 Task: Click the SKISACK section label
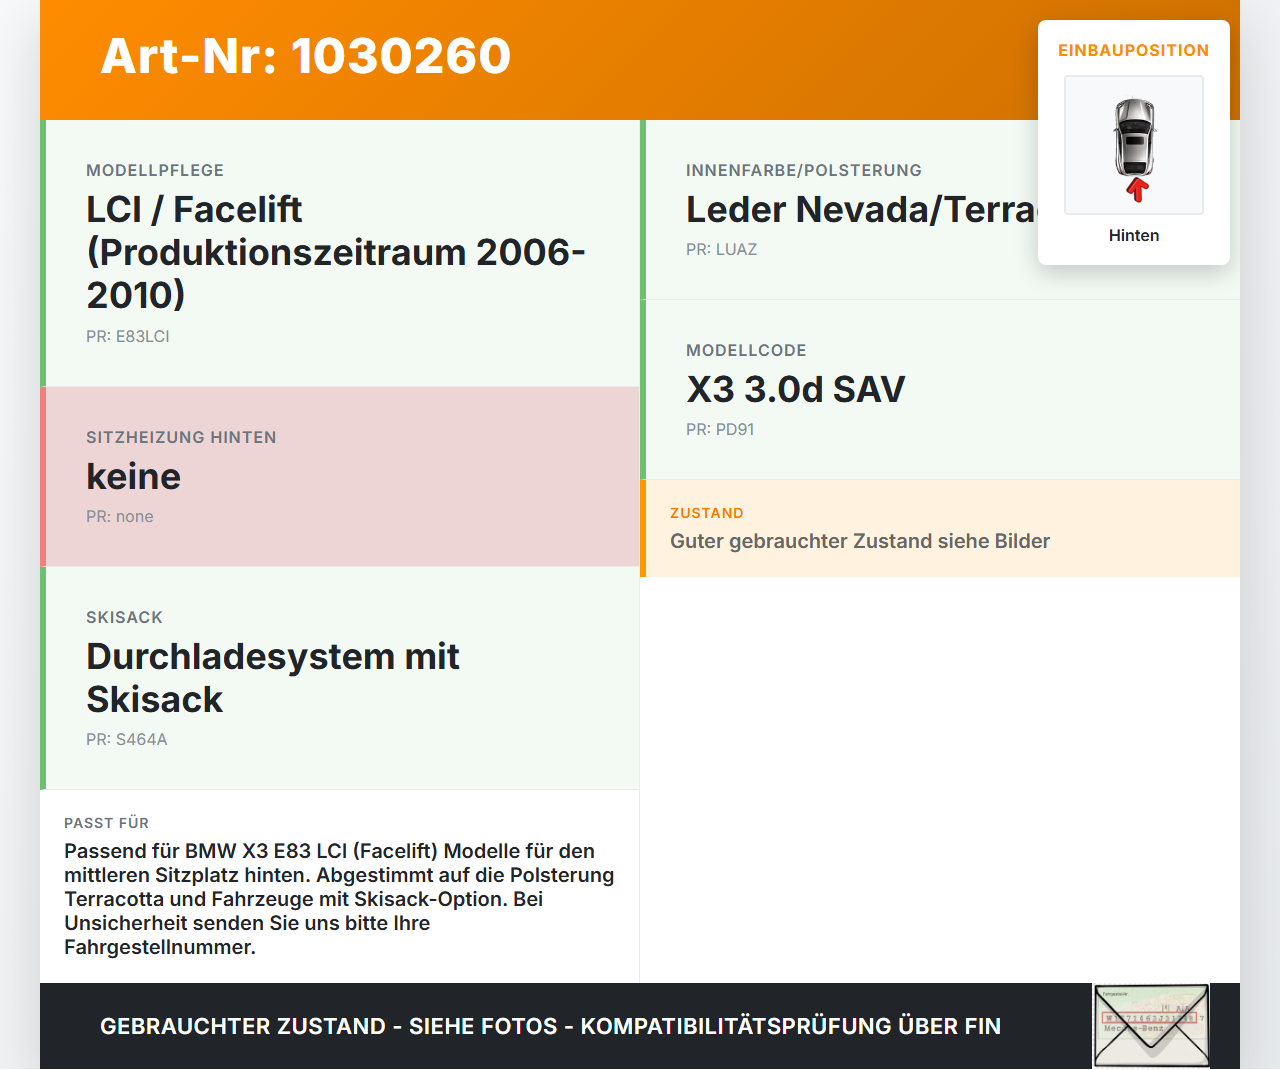tap(124, 618)
